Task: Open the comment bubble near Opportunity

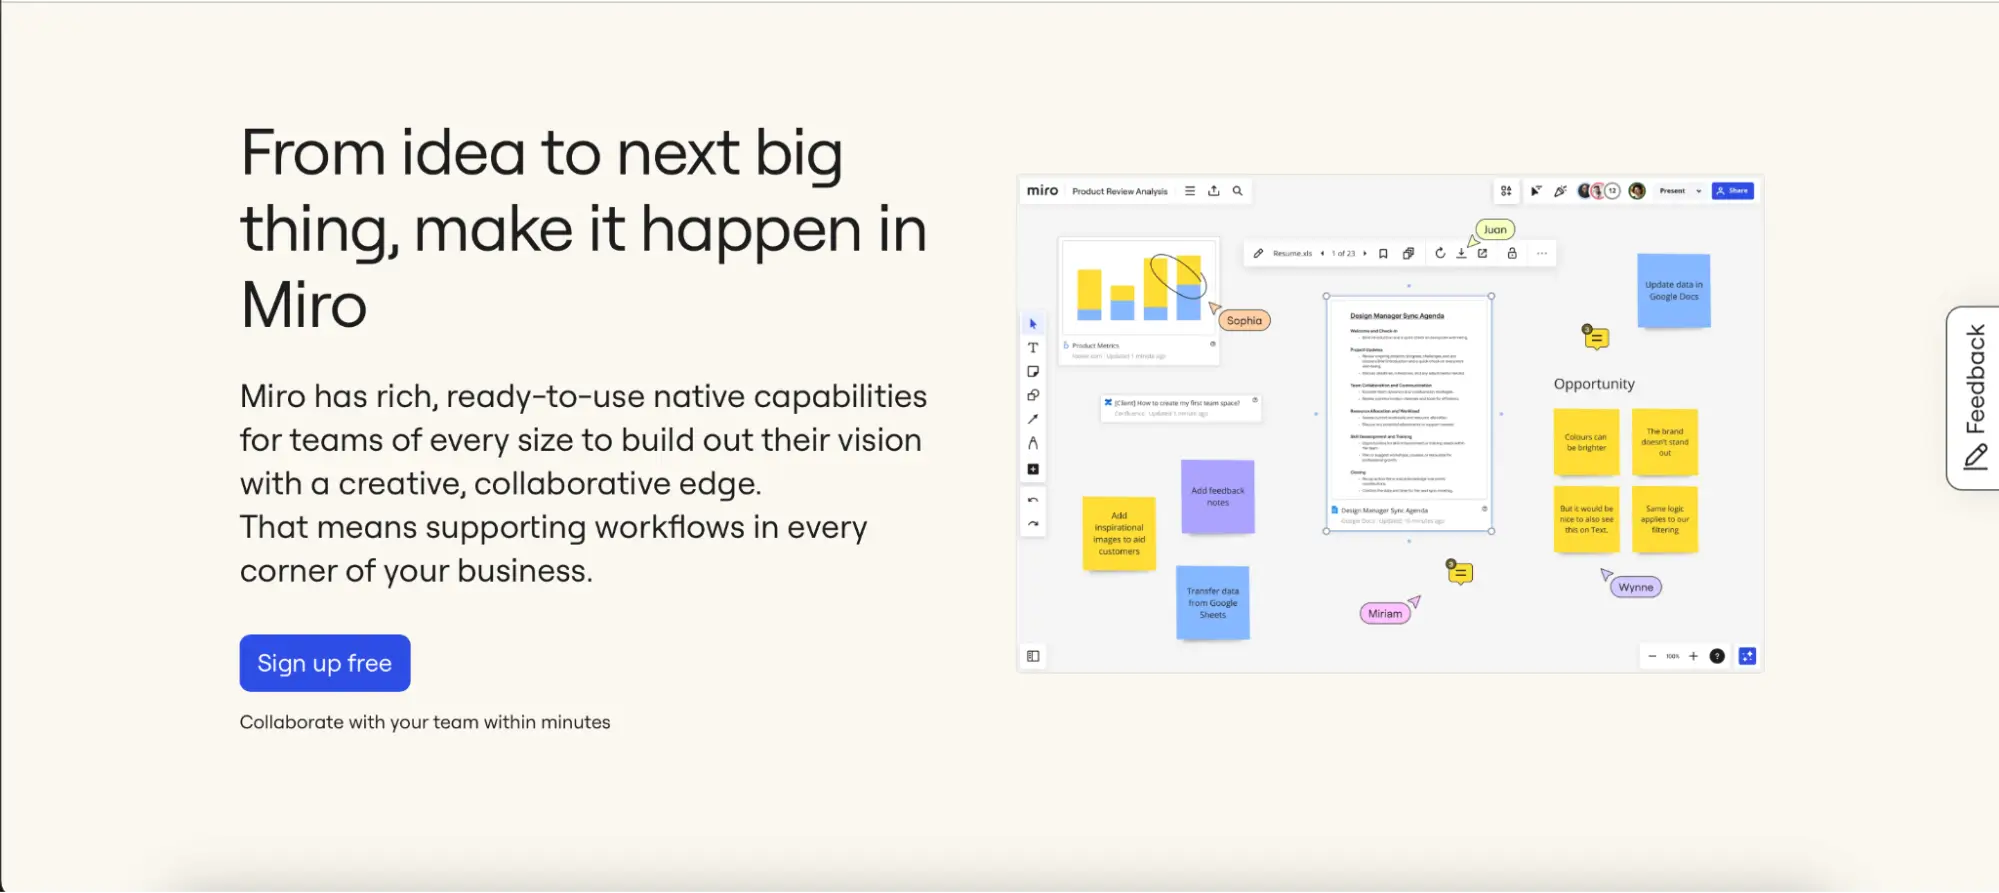Action: (x=1596, y=338)
